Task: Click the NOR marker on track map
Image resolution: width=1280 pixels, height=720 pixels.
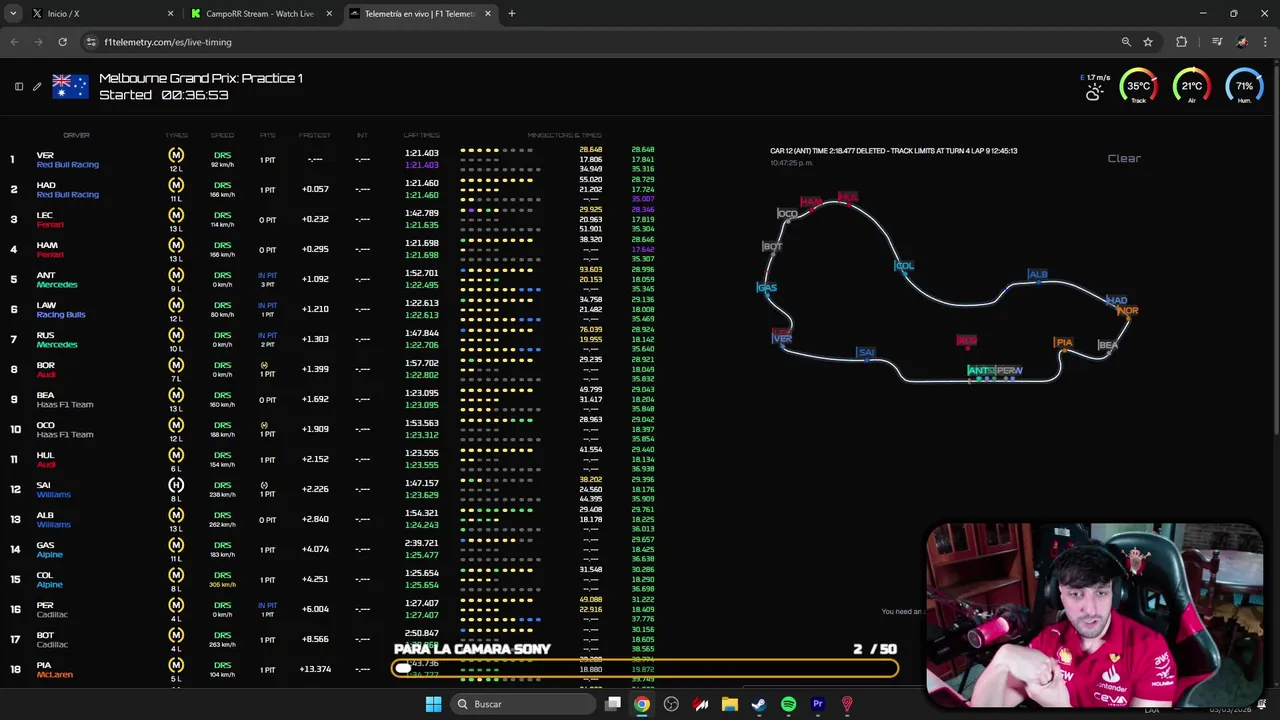Action: [x=1128, y=311]
